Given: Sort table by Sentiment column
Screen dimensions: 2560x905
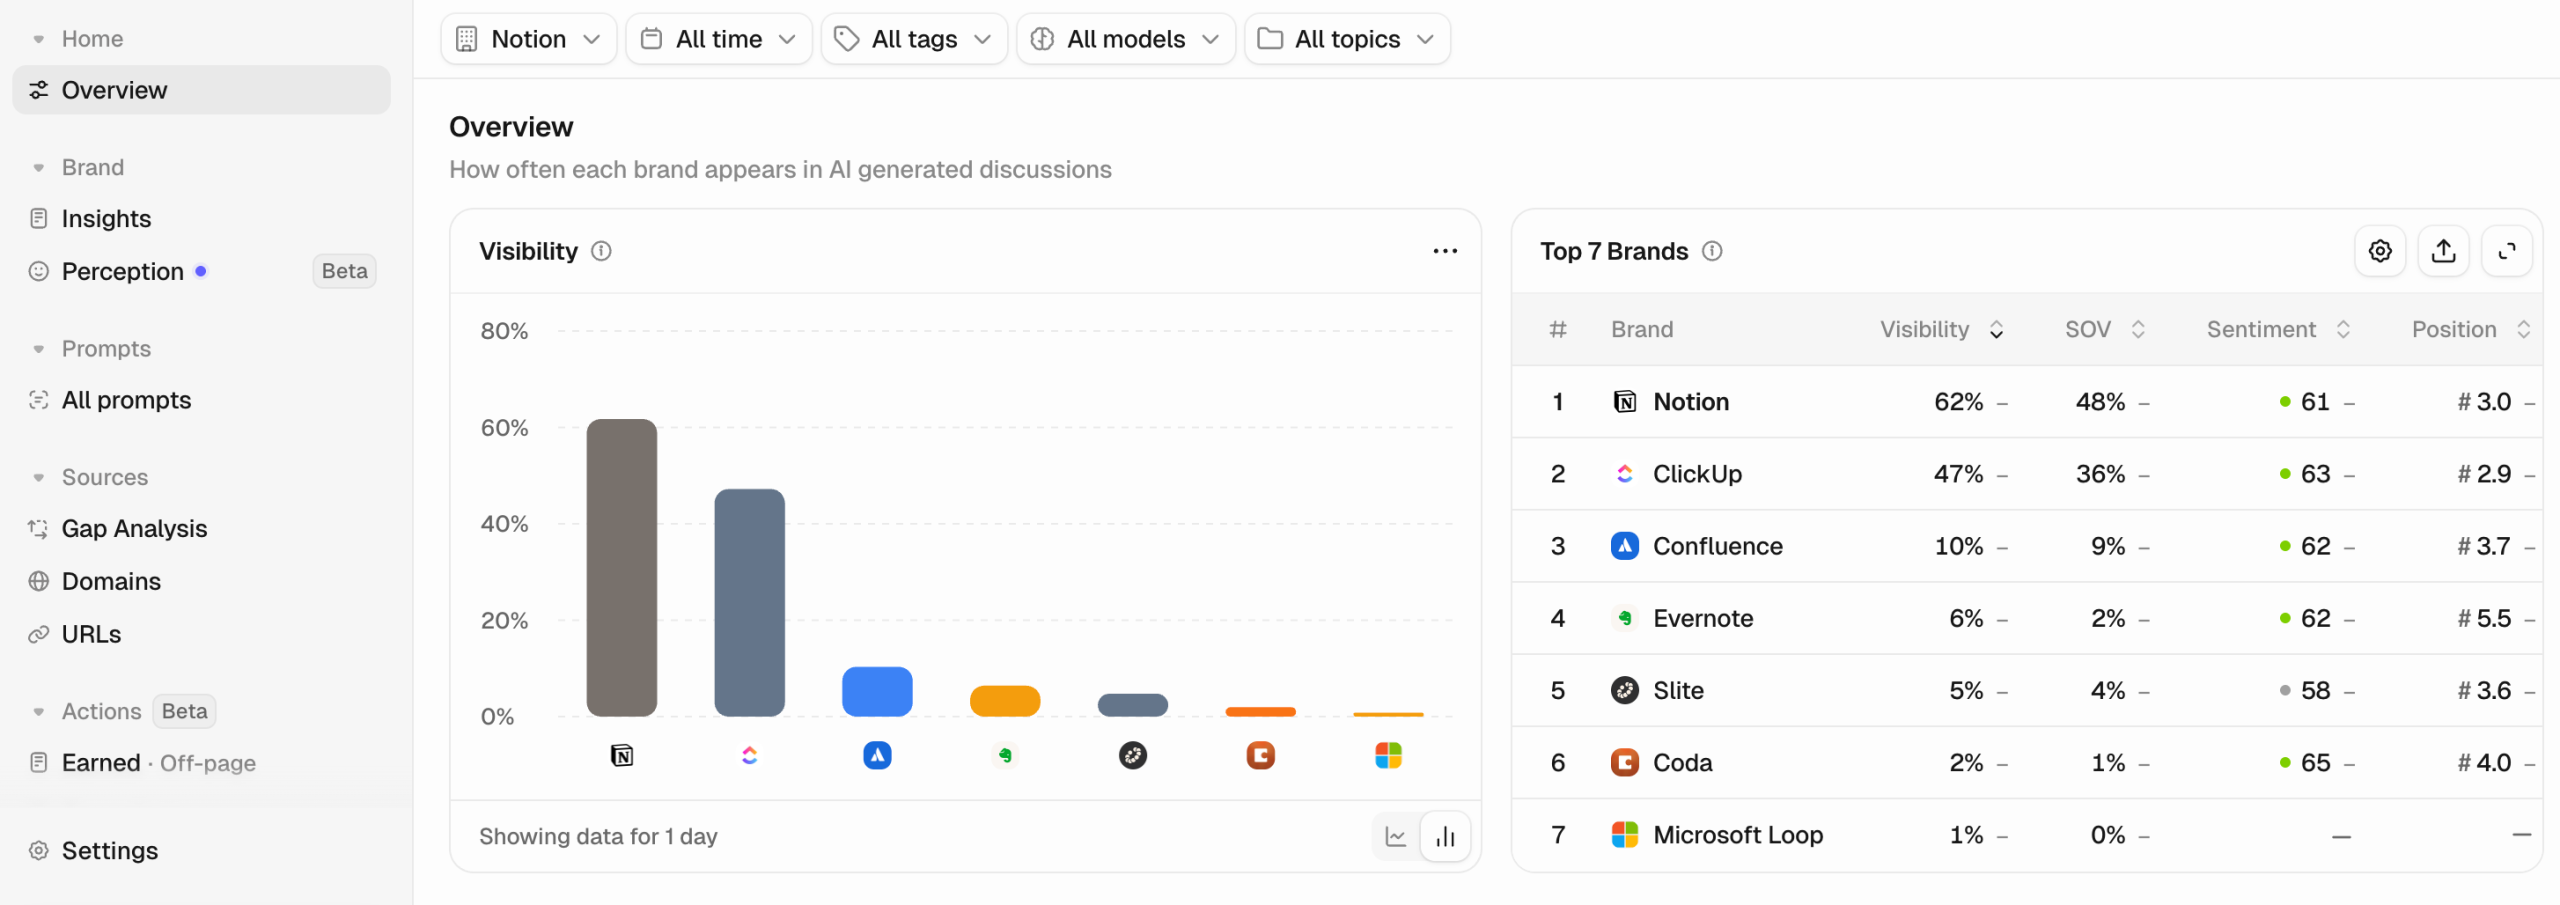Looking at the screenshot, I should tap(2279, 329).
